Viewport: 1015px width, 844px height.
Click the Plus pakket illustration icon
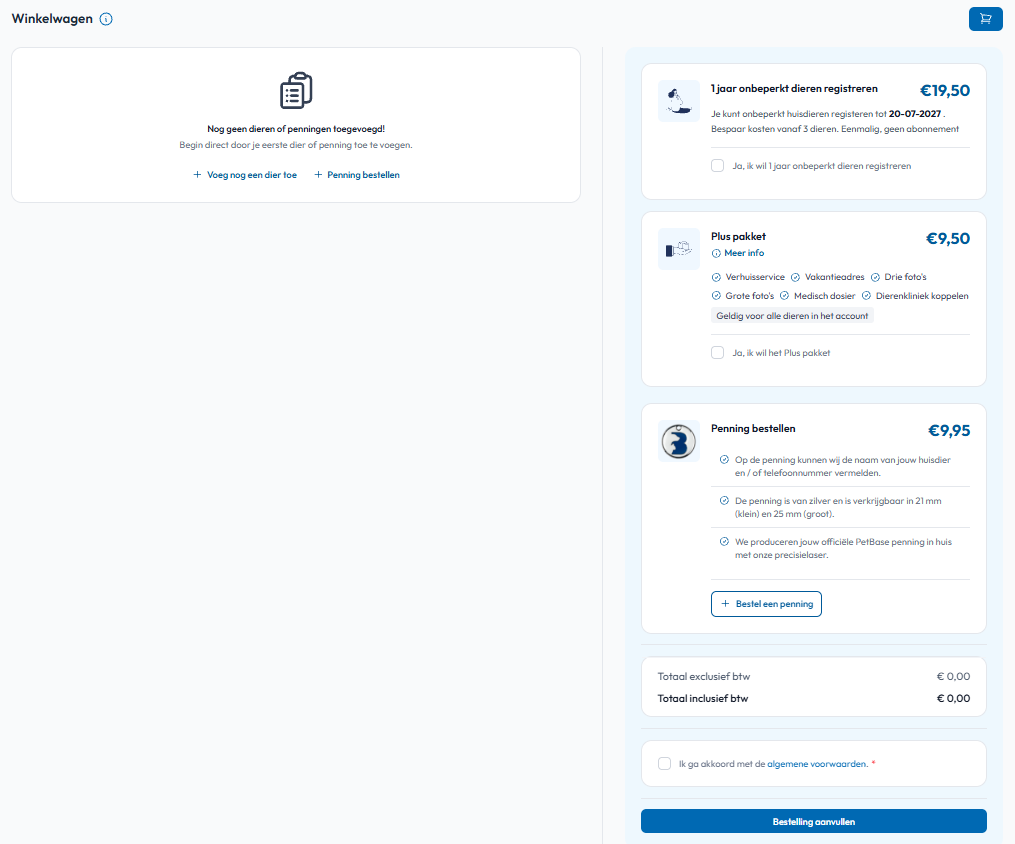coord(678,249)
